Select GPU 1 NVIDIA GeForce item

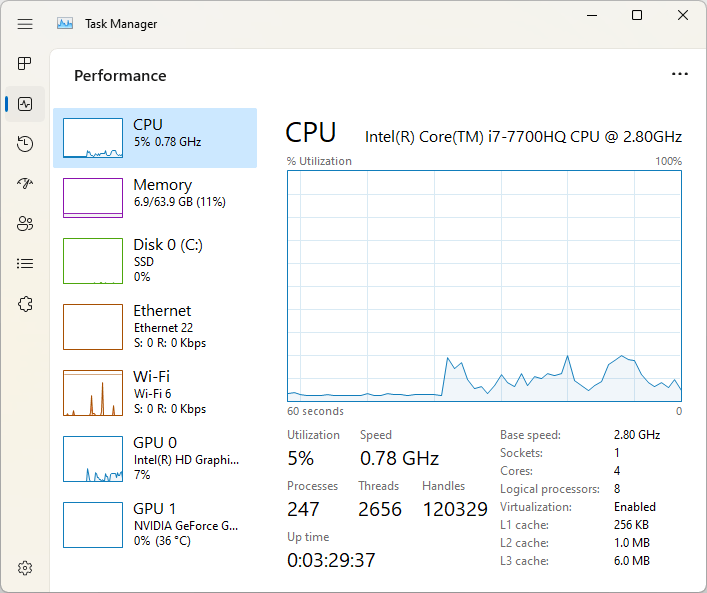pos(155,525)
